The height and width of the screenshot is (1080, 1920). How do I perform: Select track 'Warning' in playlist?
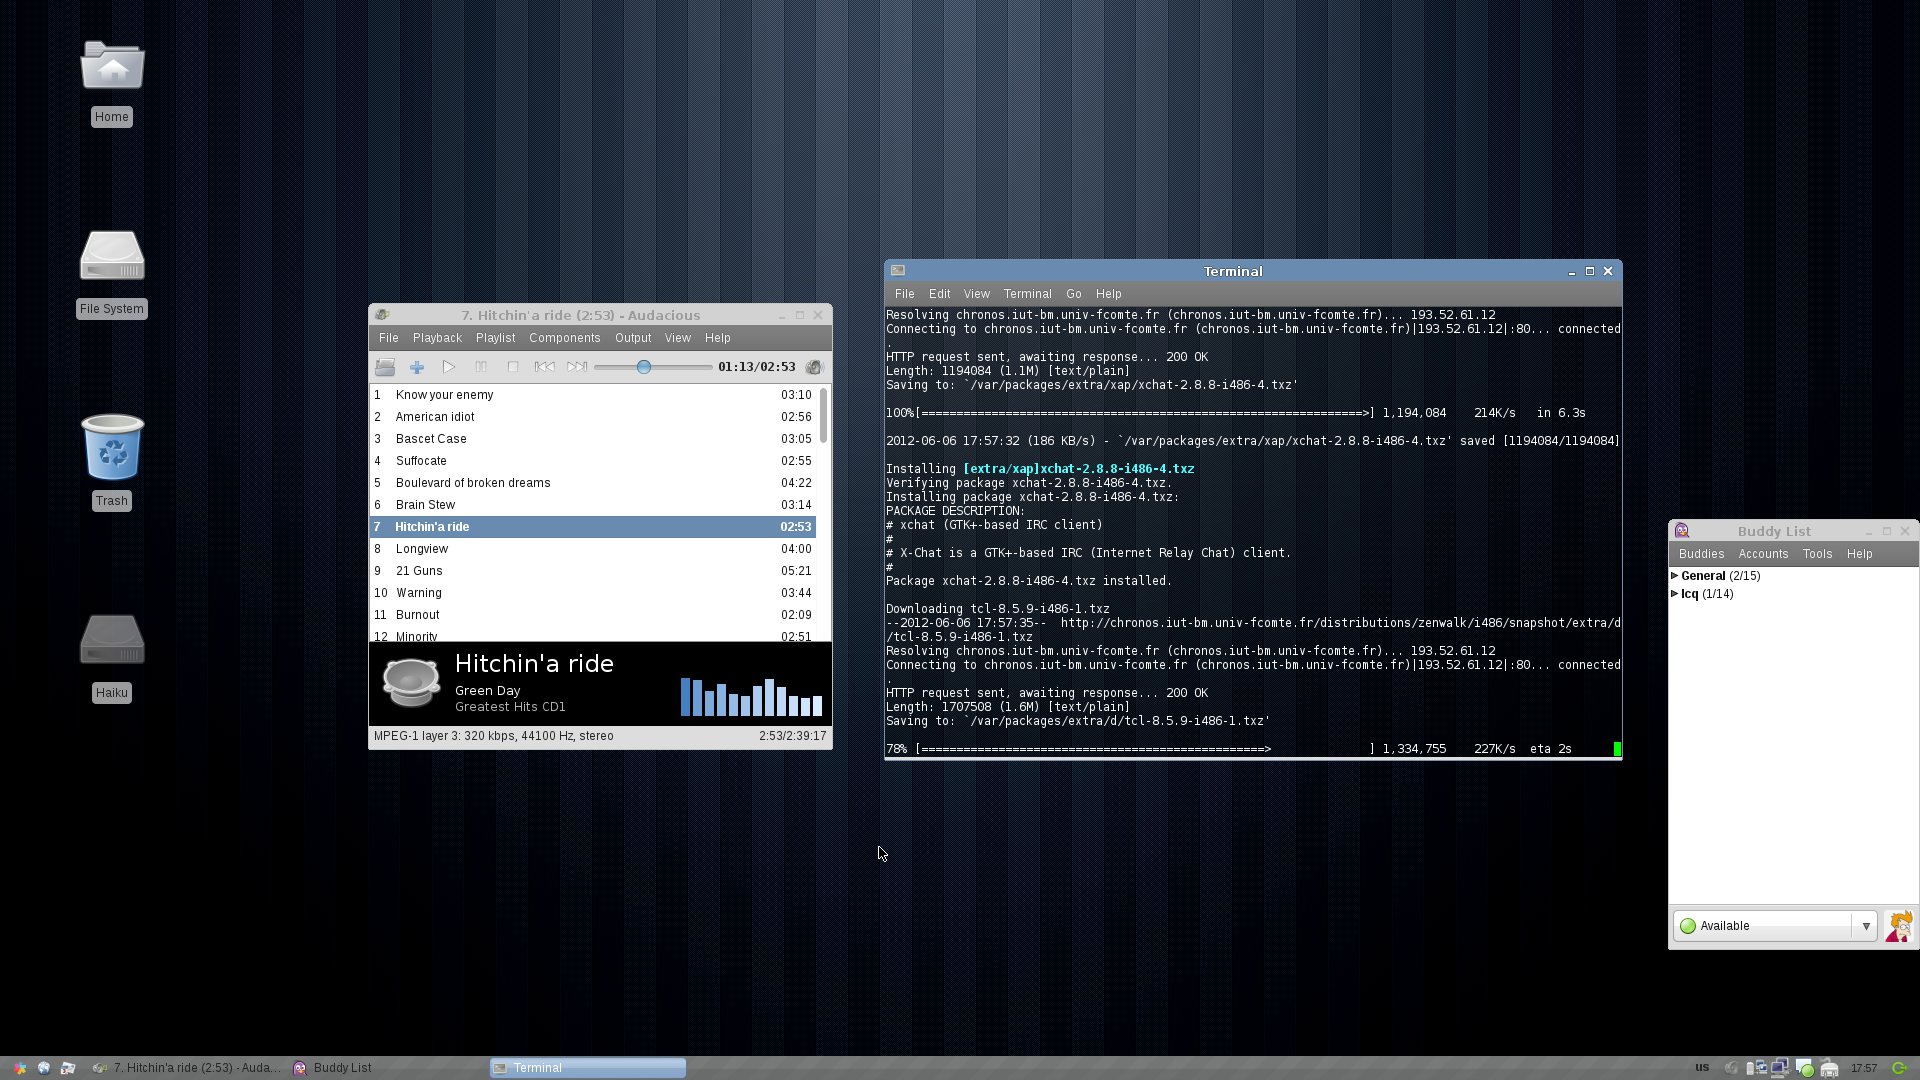point(593,593)
